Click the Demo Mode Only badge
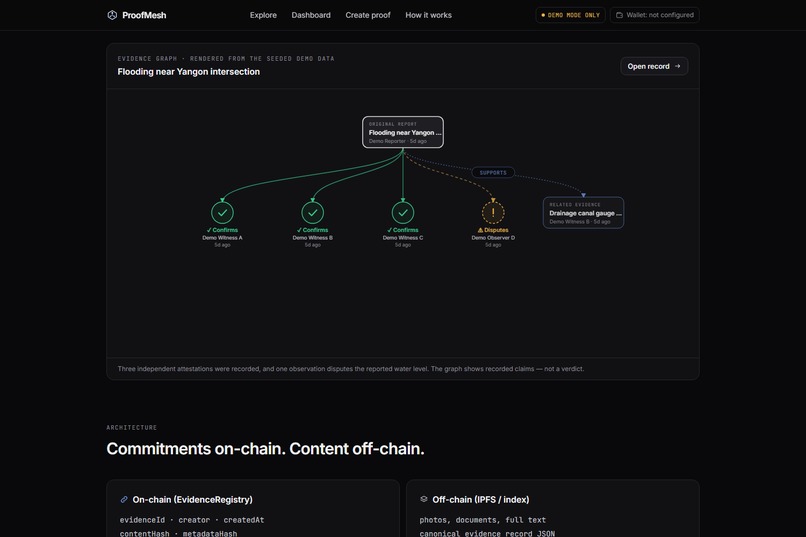 click(x=571, y=15)
